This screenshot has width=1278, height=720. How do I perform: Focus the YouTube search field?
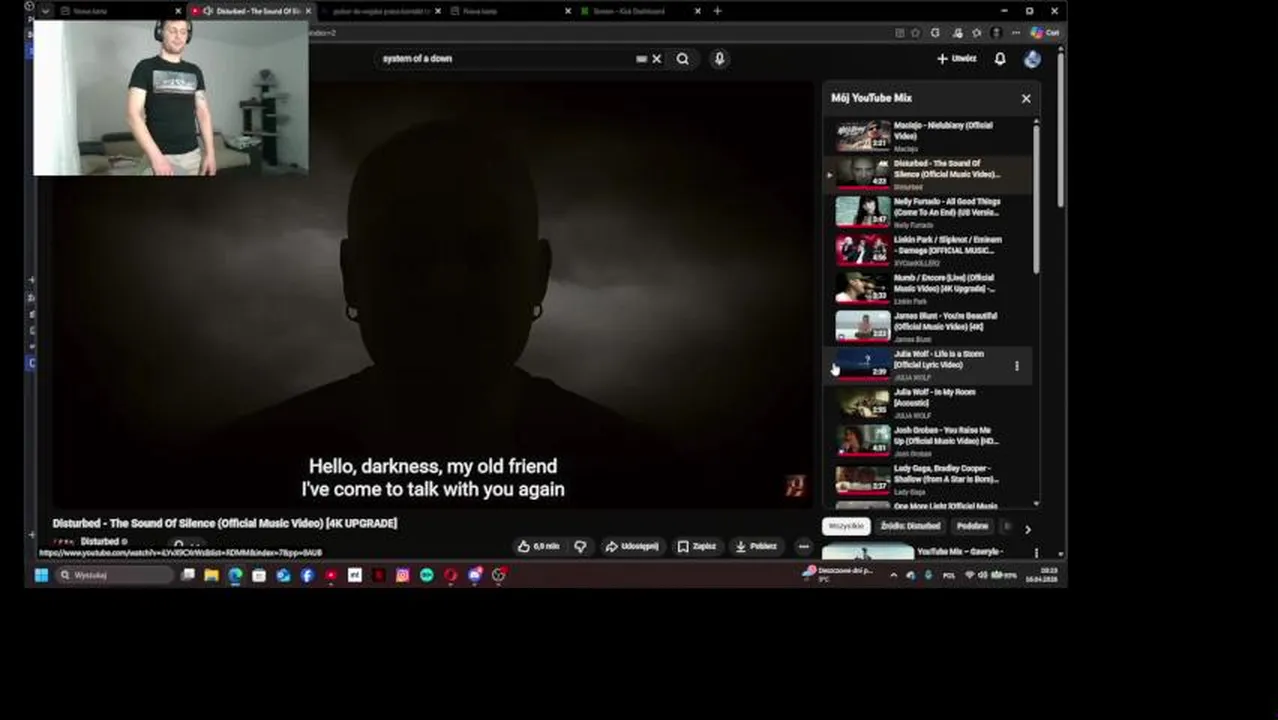(505, 59)
